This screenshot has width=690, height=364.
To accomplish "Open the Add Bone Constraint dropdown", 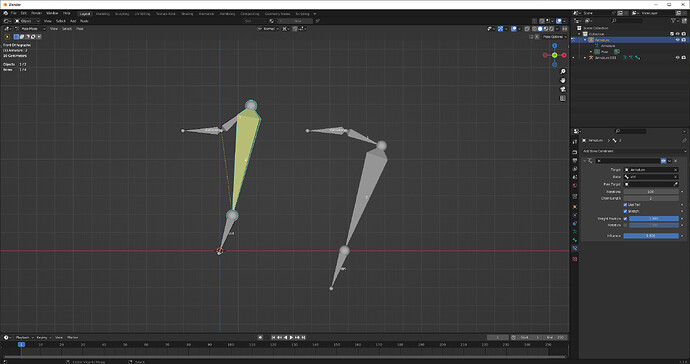I will point(634,151).
